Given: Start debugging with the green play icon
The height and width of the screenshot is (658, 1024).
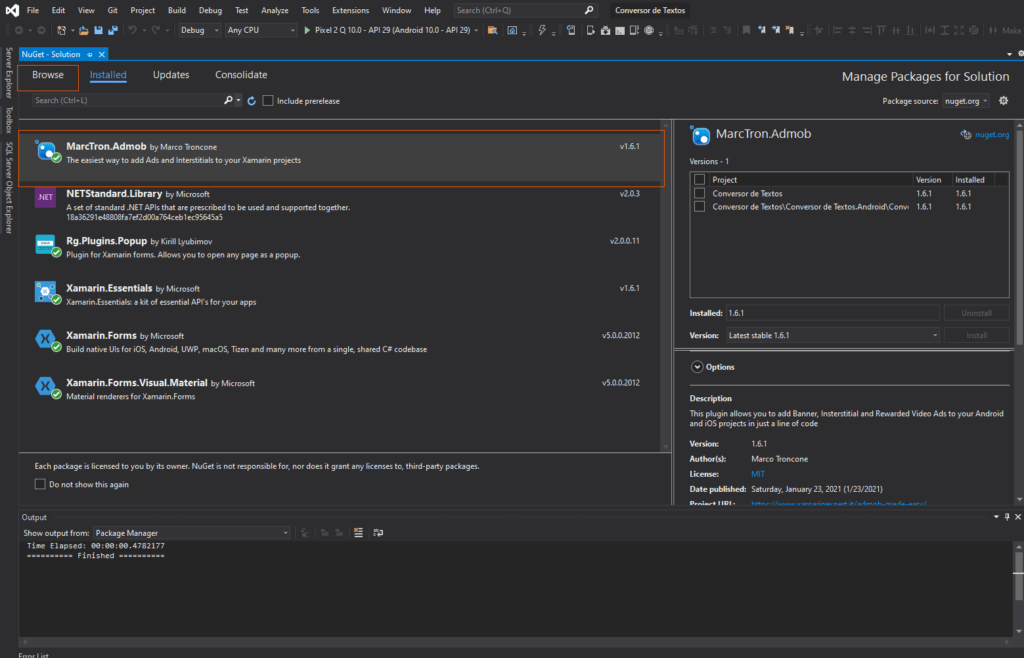Looking at the screenshot, I should click(x=307, y=30).
